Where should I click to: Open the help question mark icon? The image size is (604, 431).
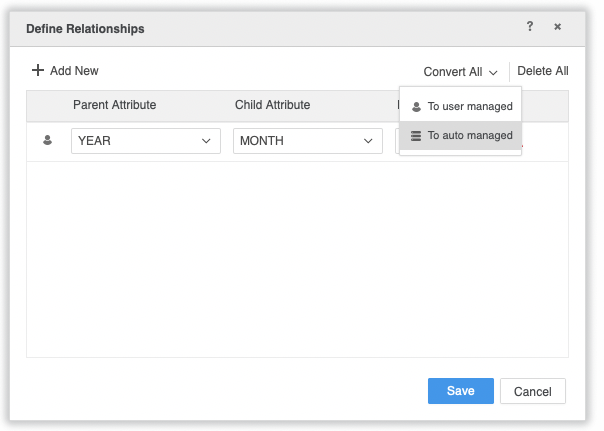(530, 27)
